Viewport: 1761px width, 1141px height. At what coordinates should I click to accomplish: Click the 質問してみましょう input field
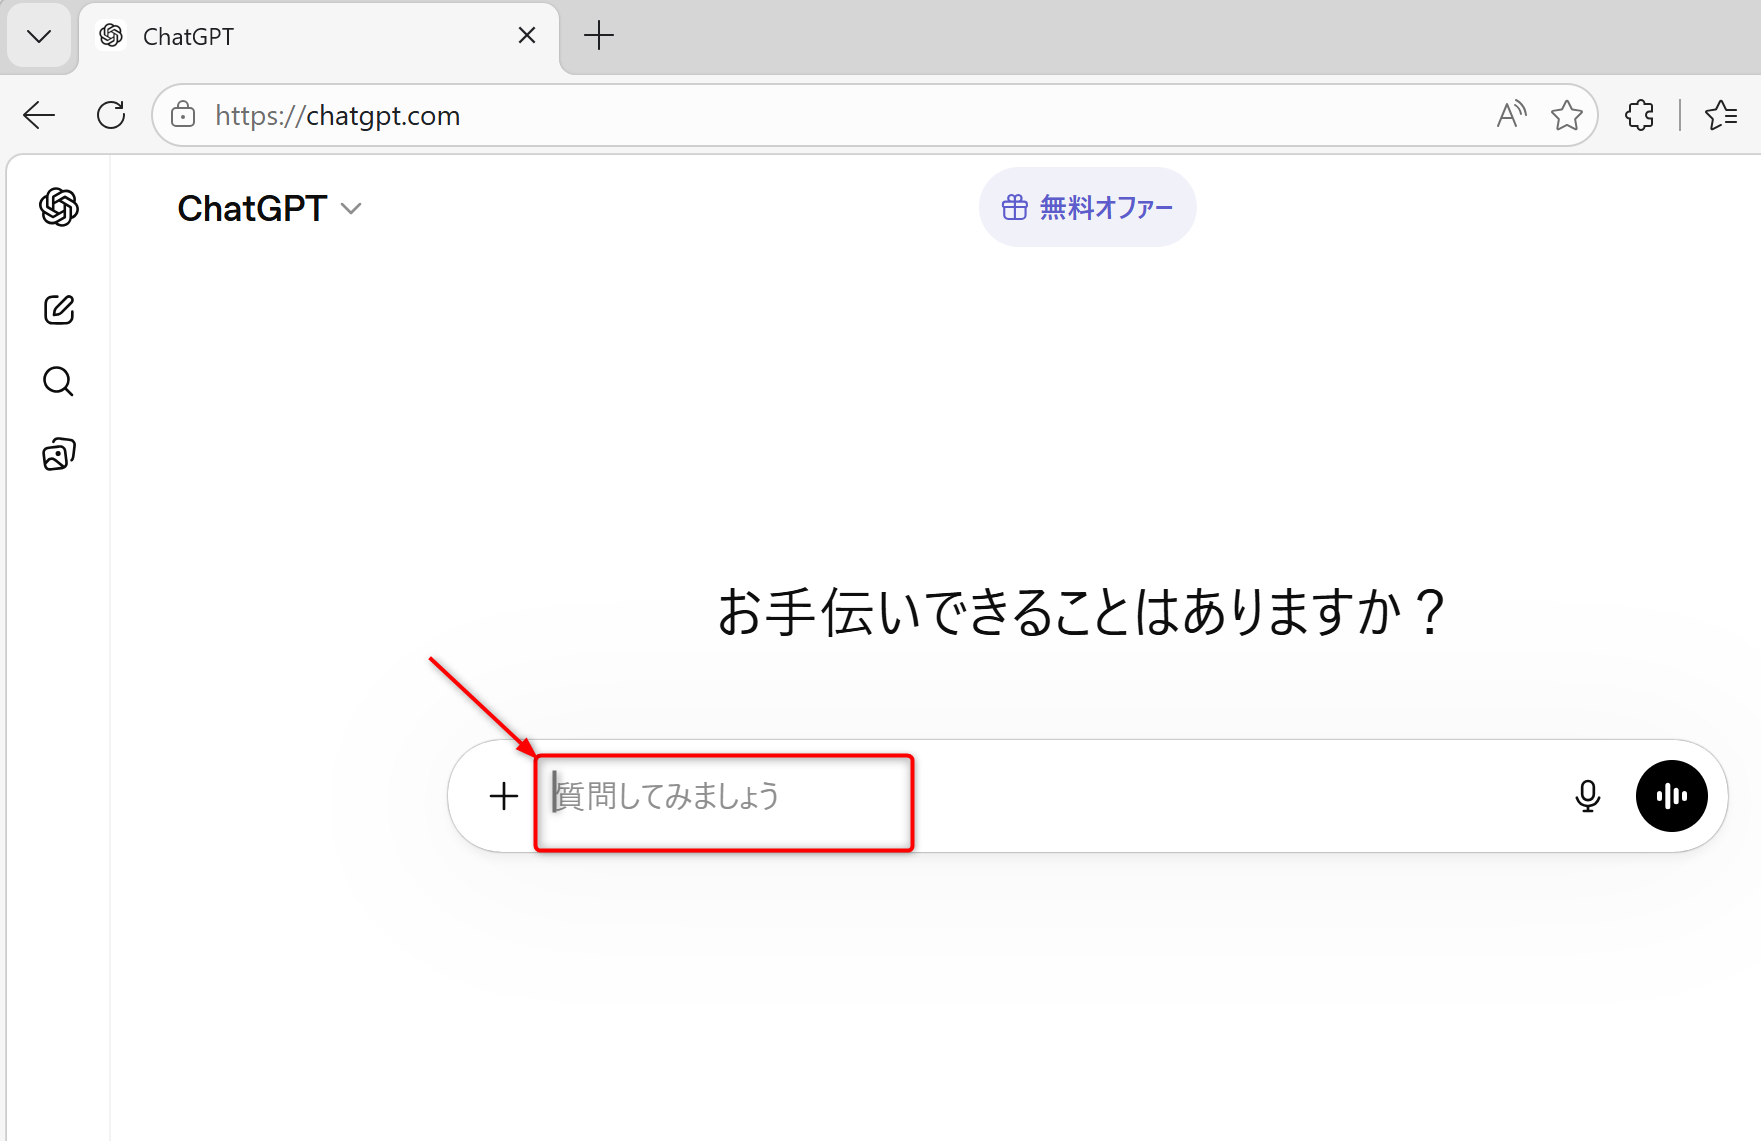(1000, 796)
